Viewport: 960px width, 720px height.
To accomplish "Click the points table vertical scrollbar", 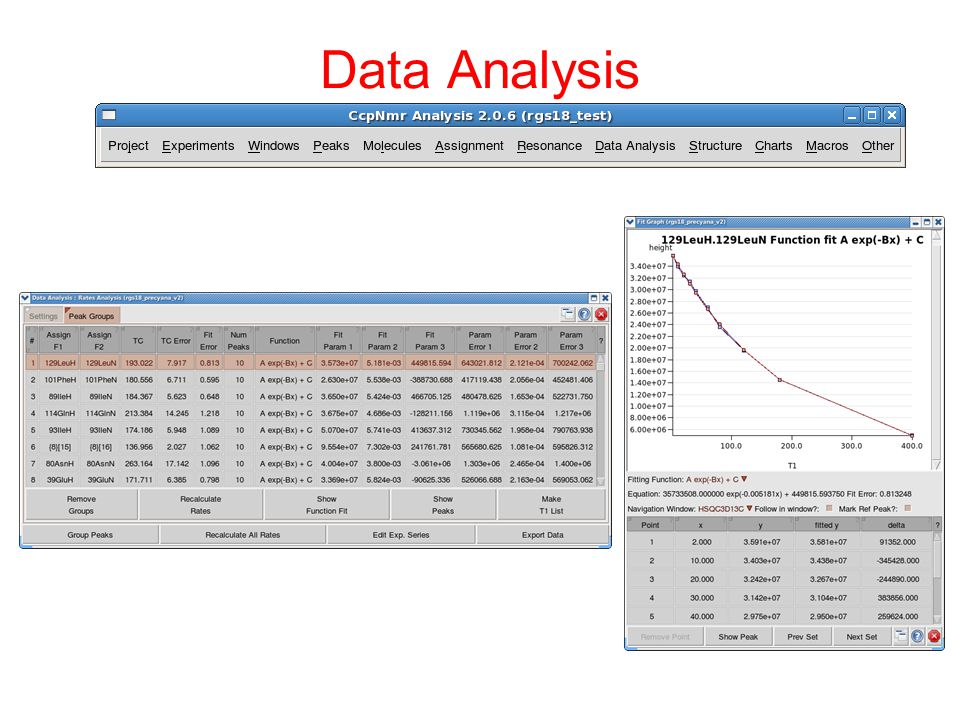I will tap(937, 579).
